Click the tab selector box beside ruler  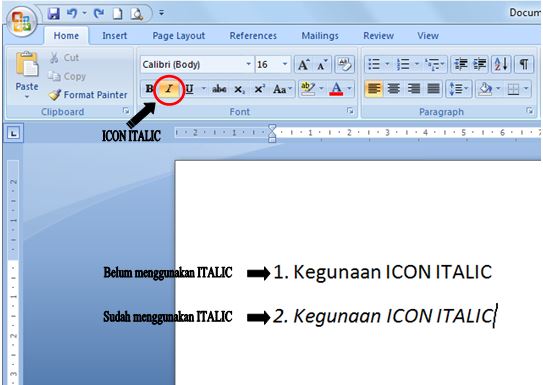click(x=13, y=133)
